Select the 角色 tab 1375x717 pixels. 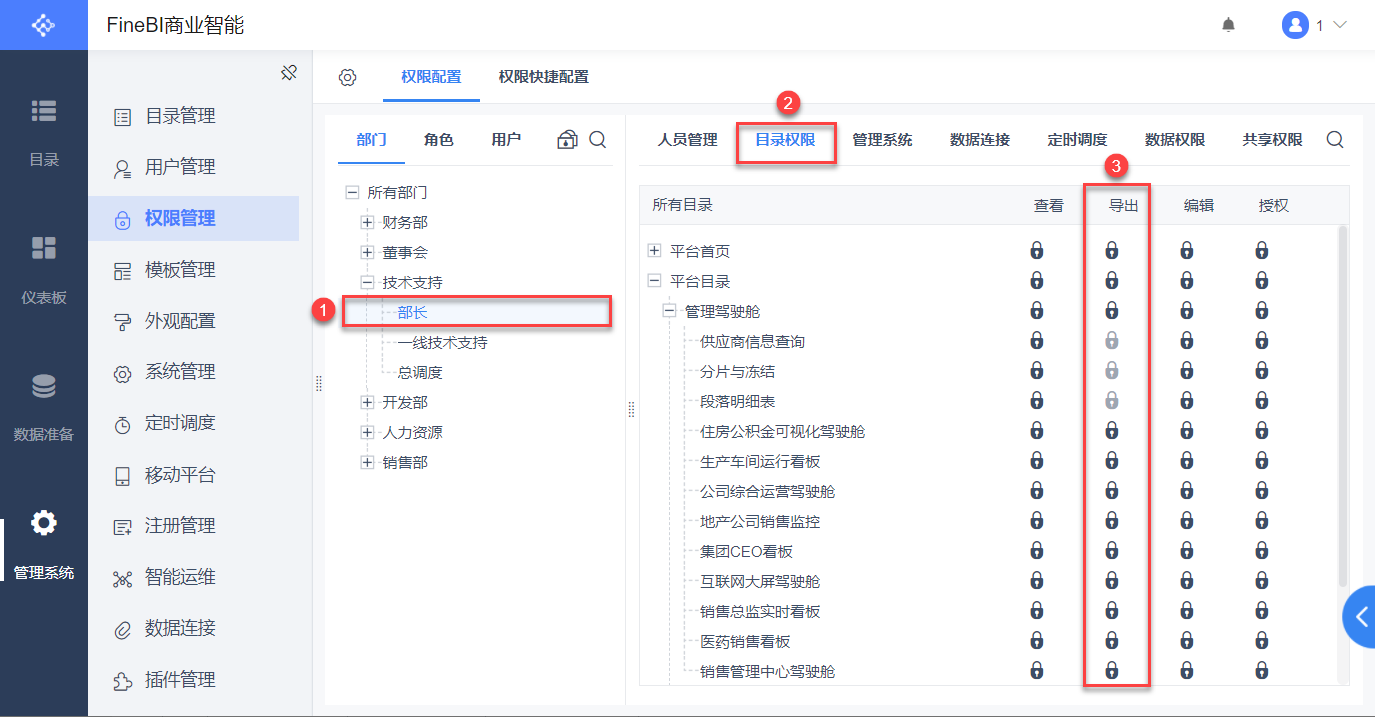point(438,140)
